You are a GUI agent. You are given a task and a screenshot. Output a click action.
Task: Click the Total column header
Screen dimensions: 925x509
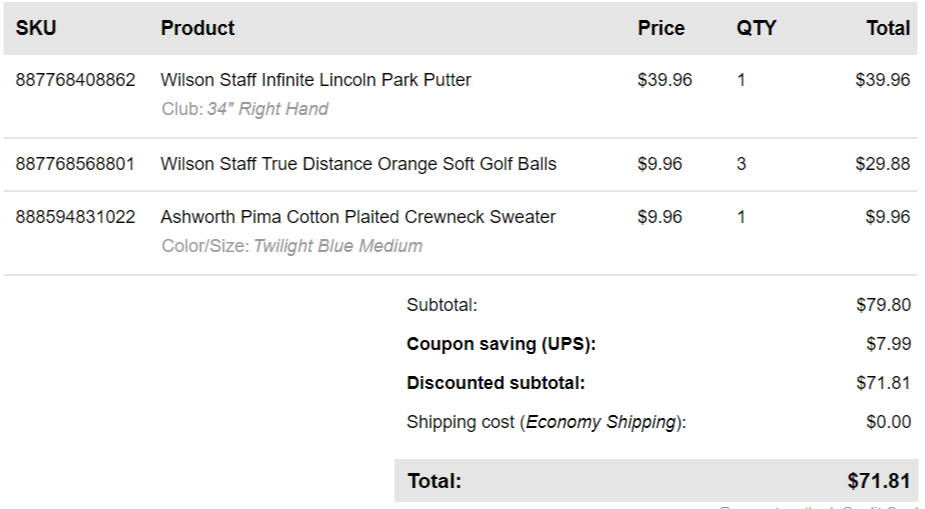(888, 28)
